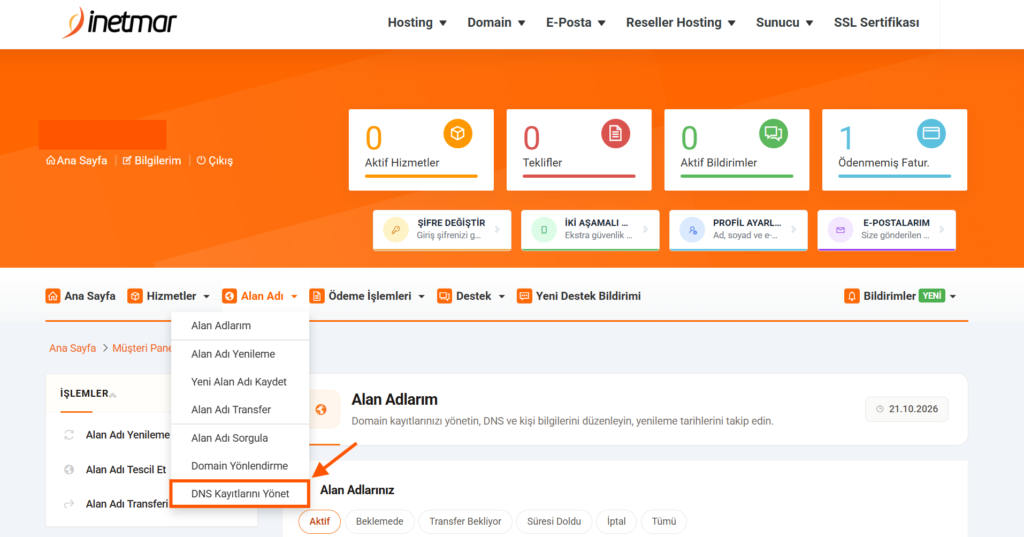The width and height of the screenshot is (1024, 537).
Task: Click the Bilgilerim edit icon
Action: [x=127, y=160]
